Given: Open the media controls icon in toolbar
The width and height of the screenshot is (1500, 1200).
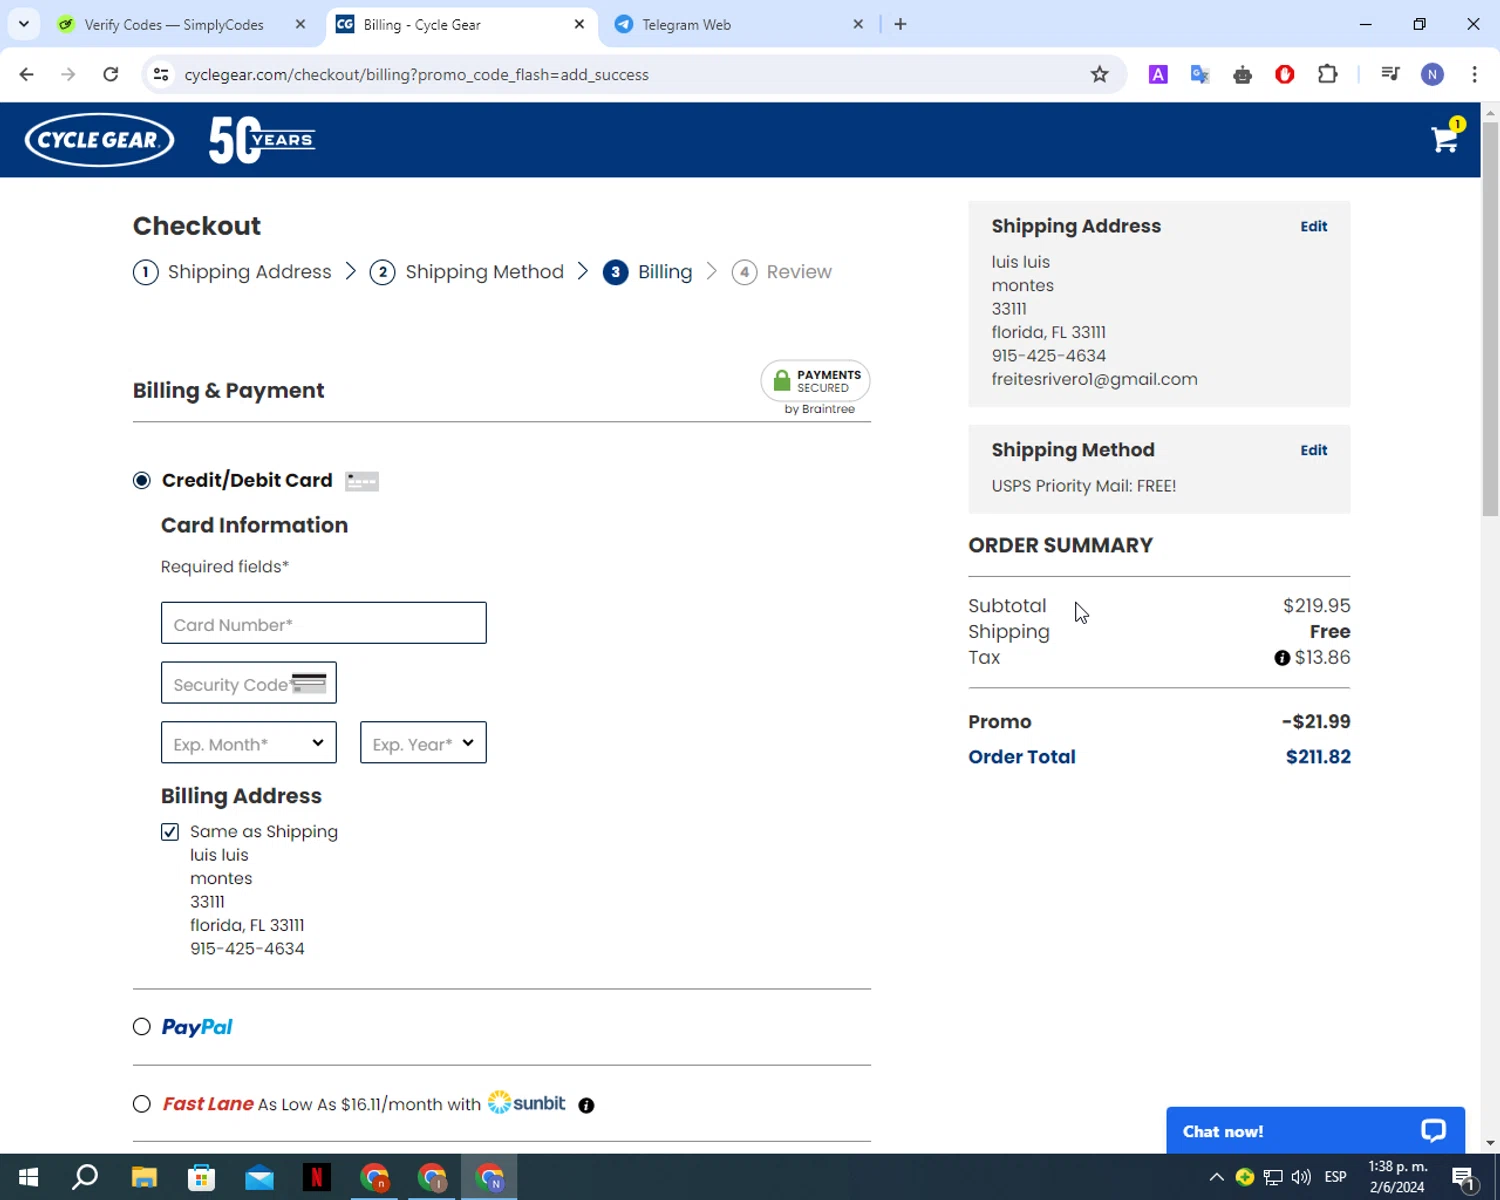Looking at the screenshot, I should [1390, 74].
